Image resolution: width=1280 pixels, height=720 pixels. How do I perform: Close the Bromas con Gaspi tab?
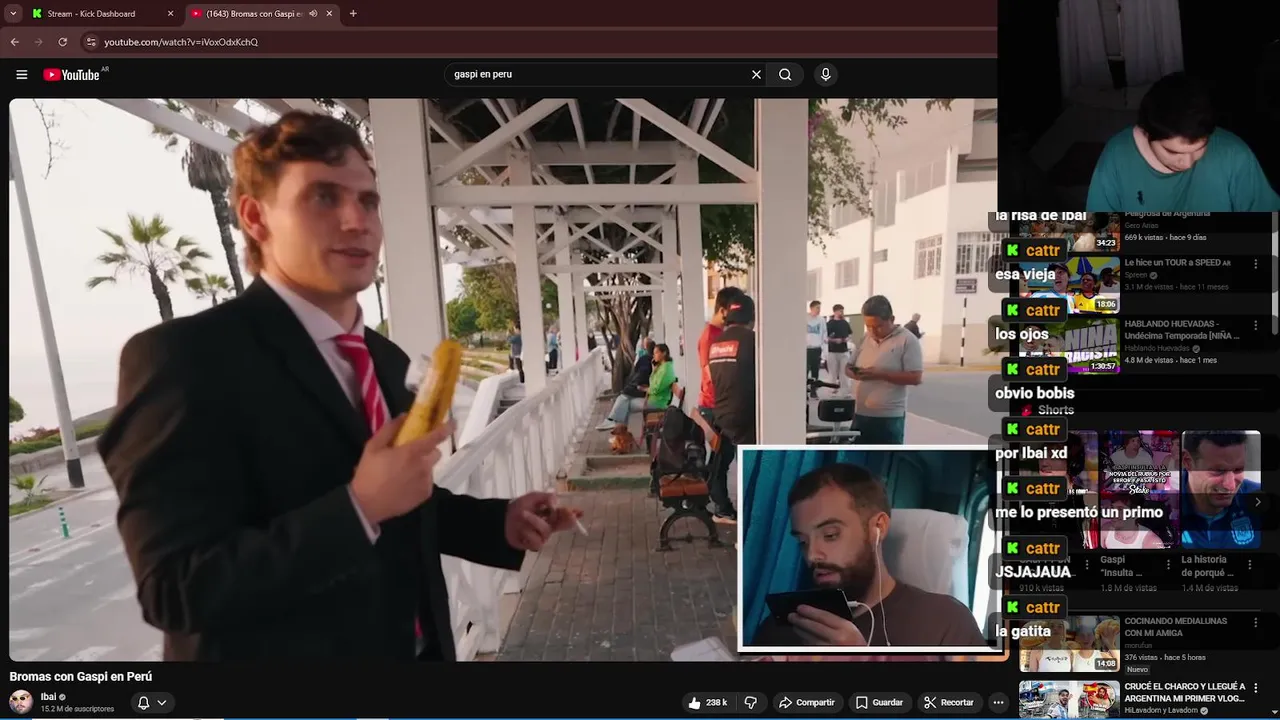tap(329, 14)
